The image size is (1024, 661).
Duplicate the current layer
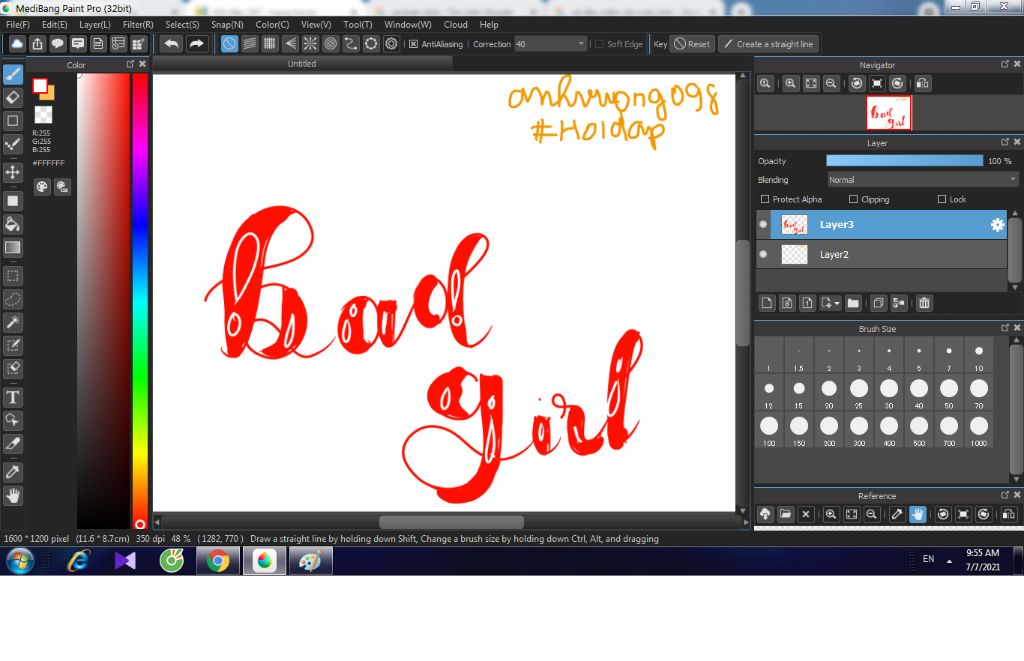pyautogui.click(x=878, y=303)
